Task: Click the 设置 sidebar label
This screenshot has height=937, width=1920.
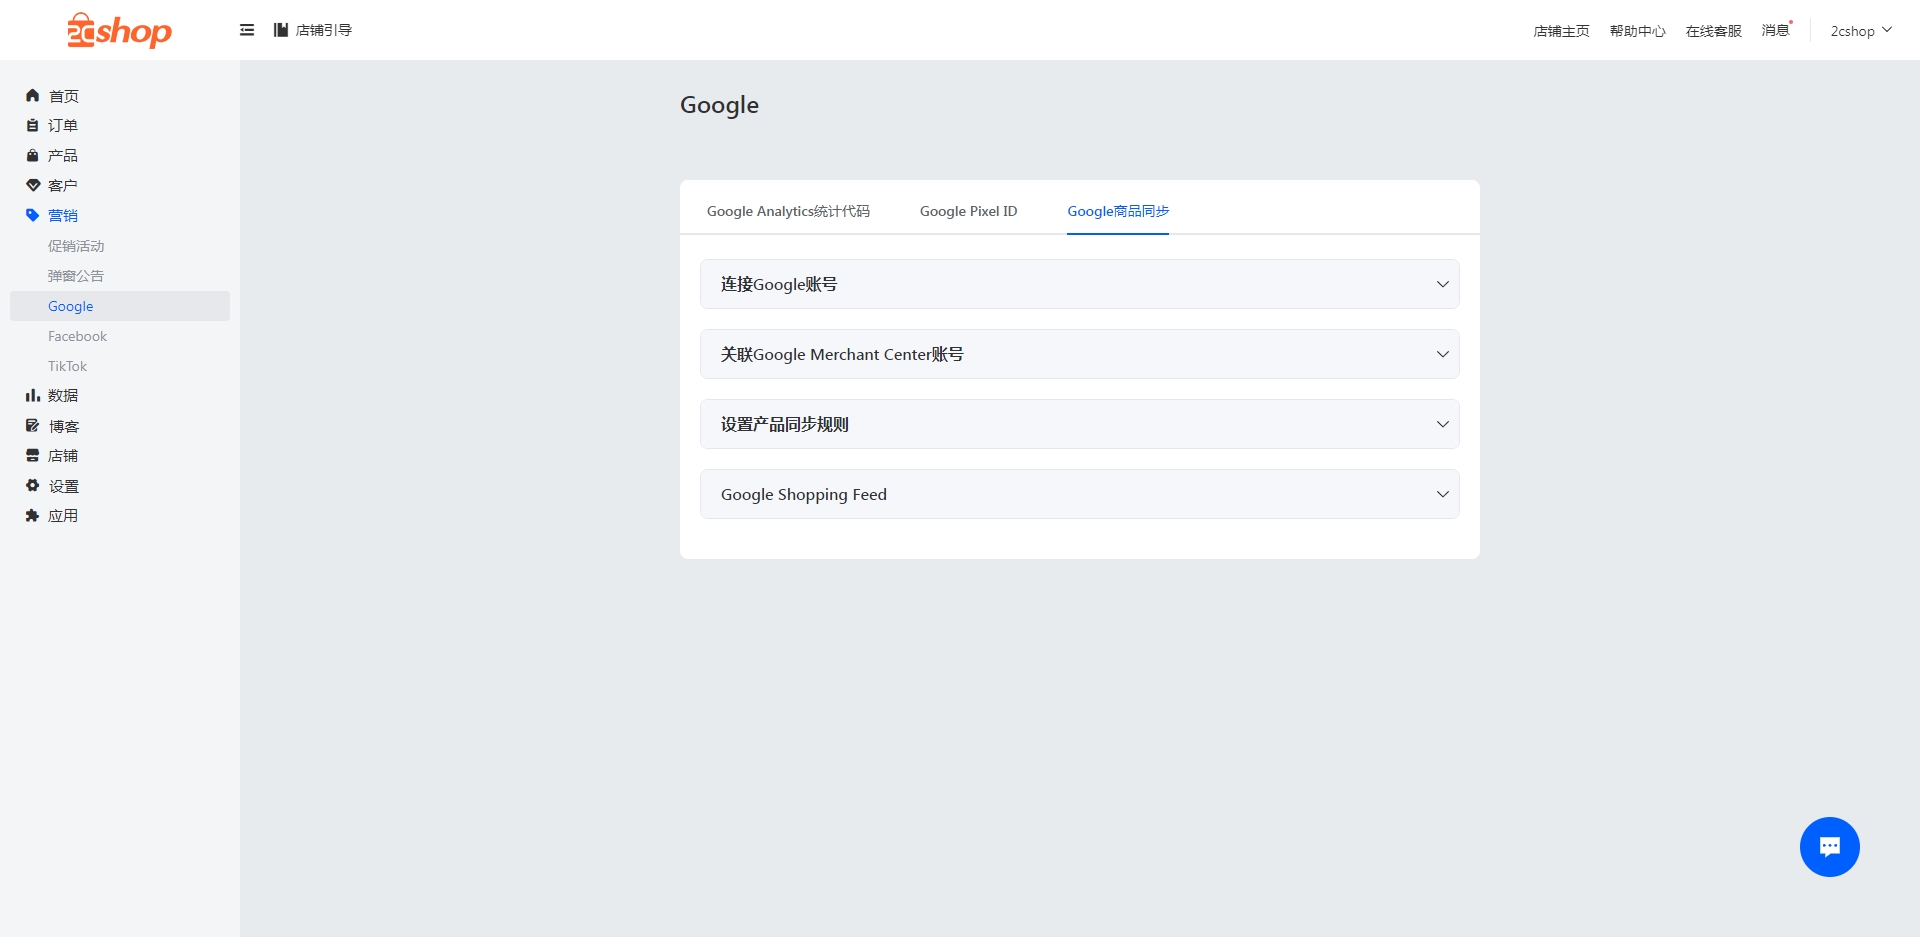Action: click(x=64, y=486)
